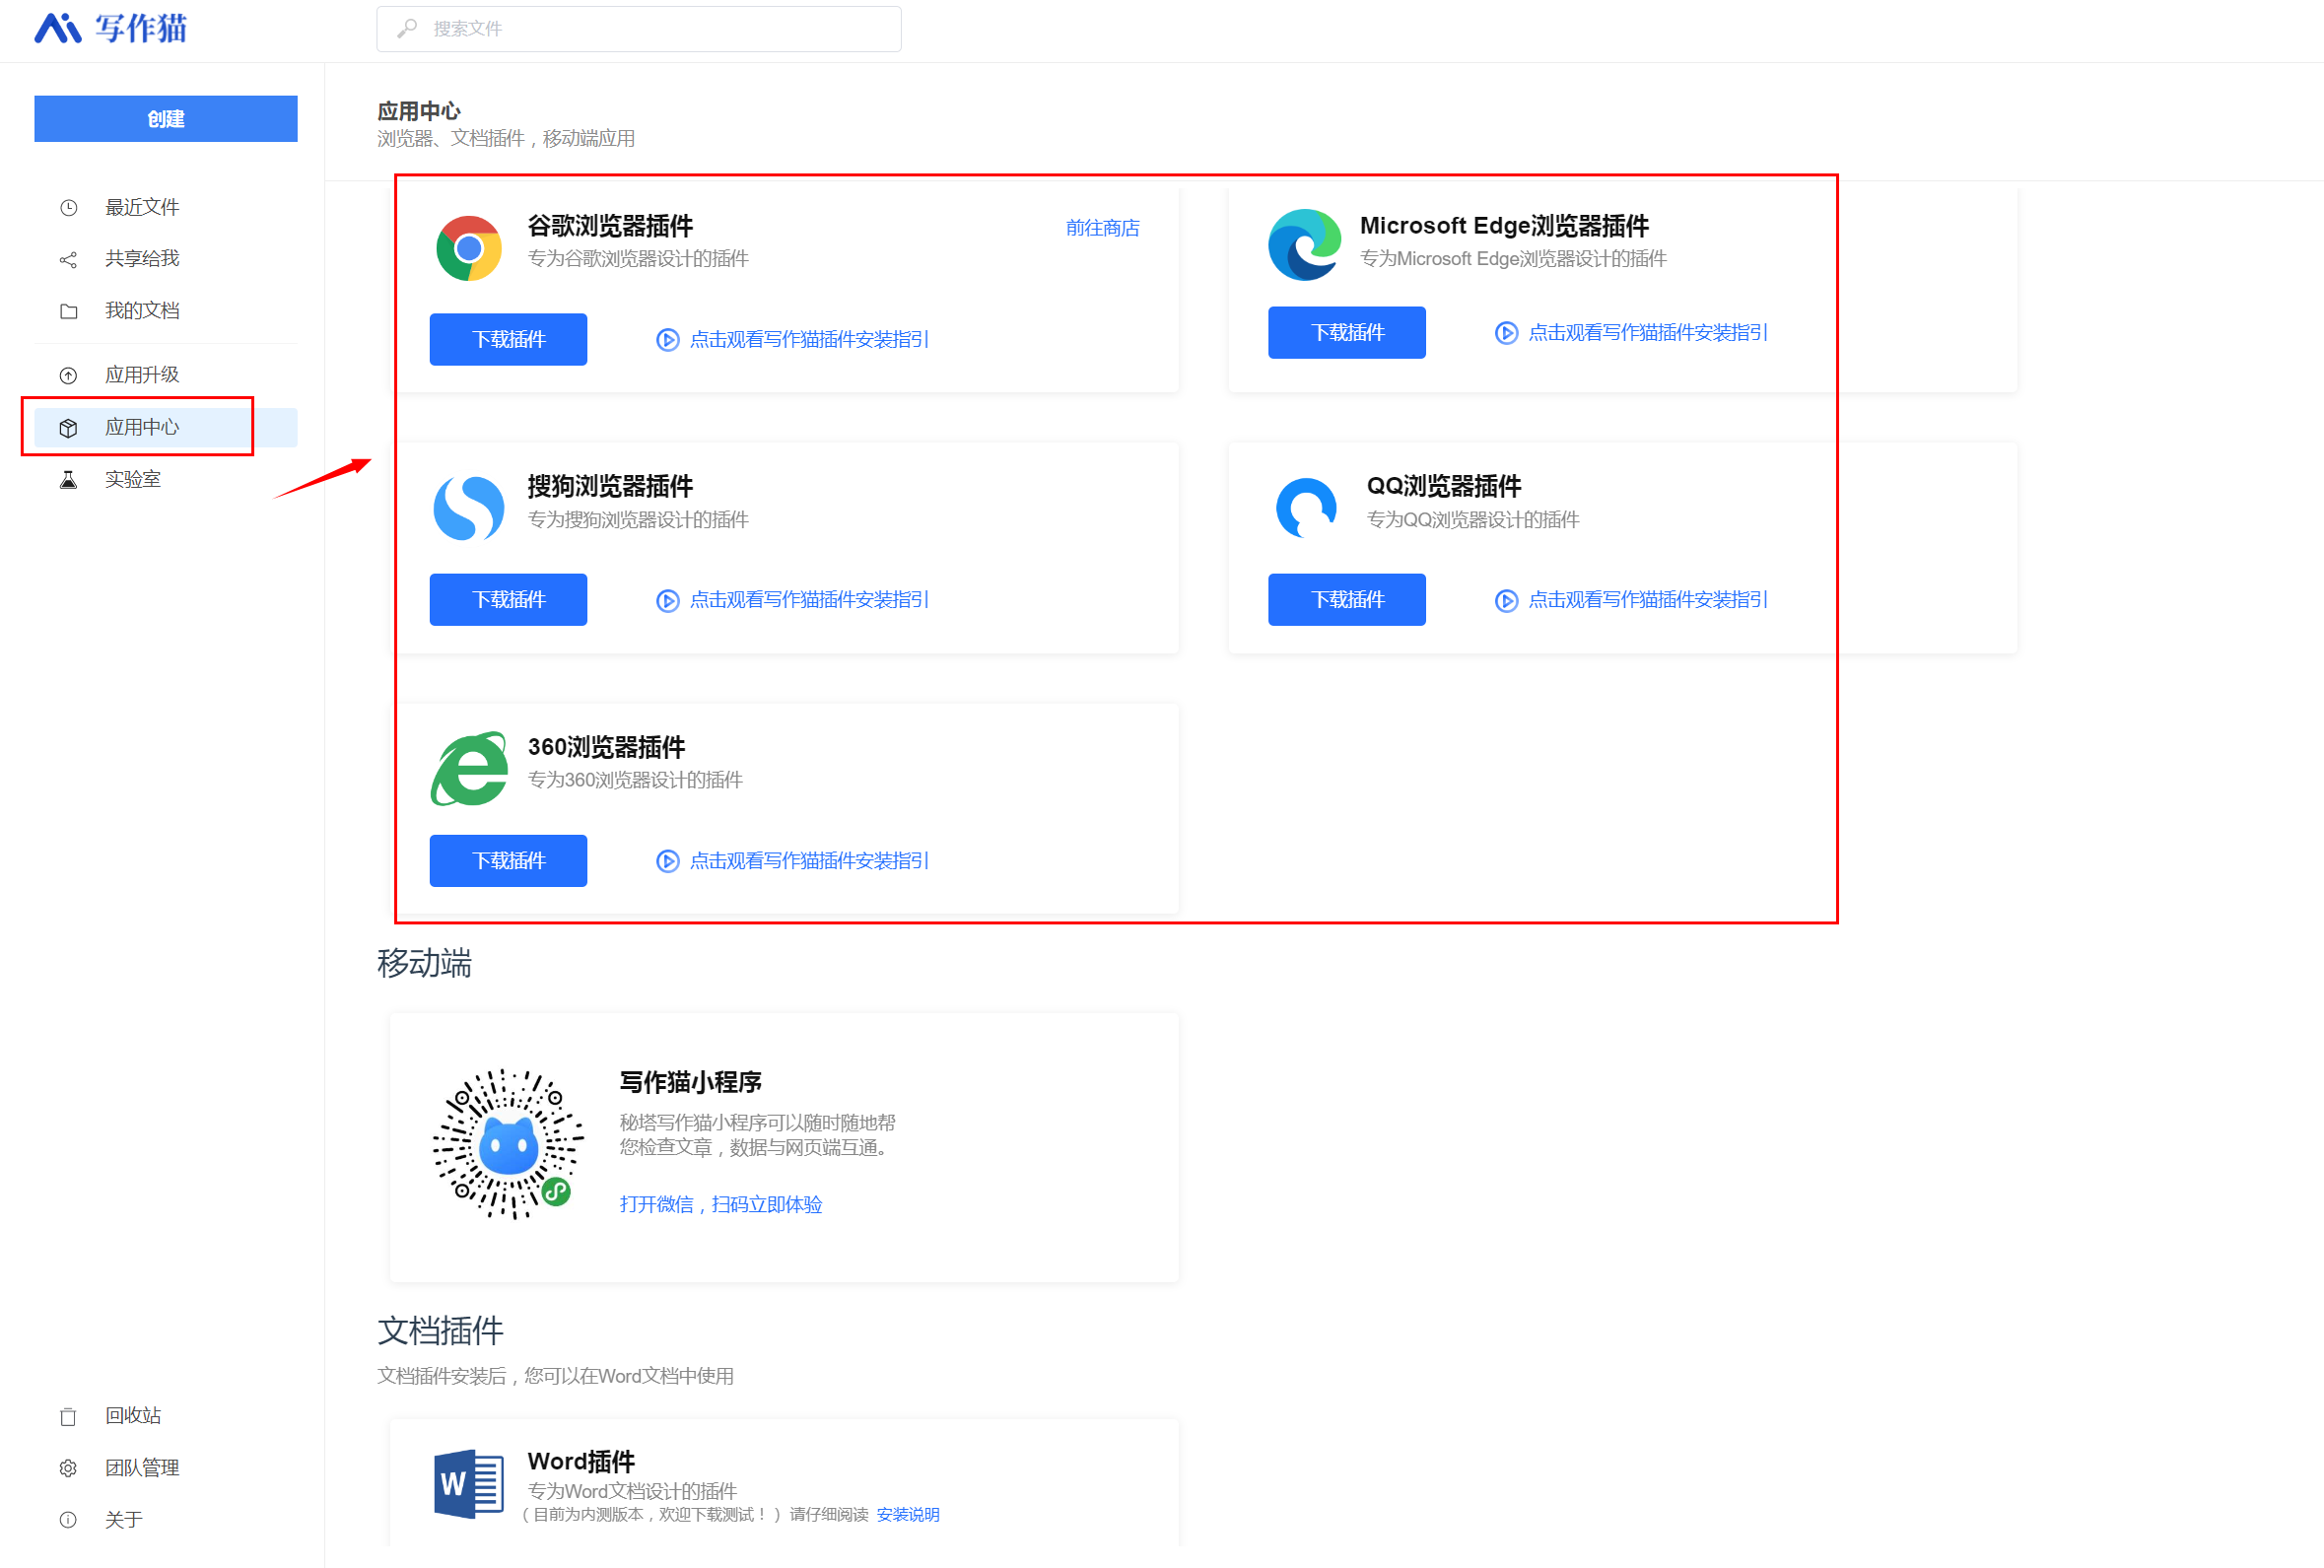Open the 安装说明 link for Word插件
The image size is (2324, 1568).
pyautogui.click(x=908, y=1514)
